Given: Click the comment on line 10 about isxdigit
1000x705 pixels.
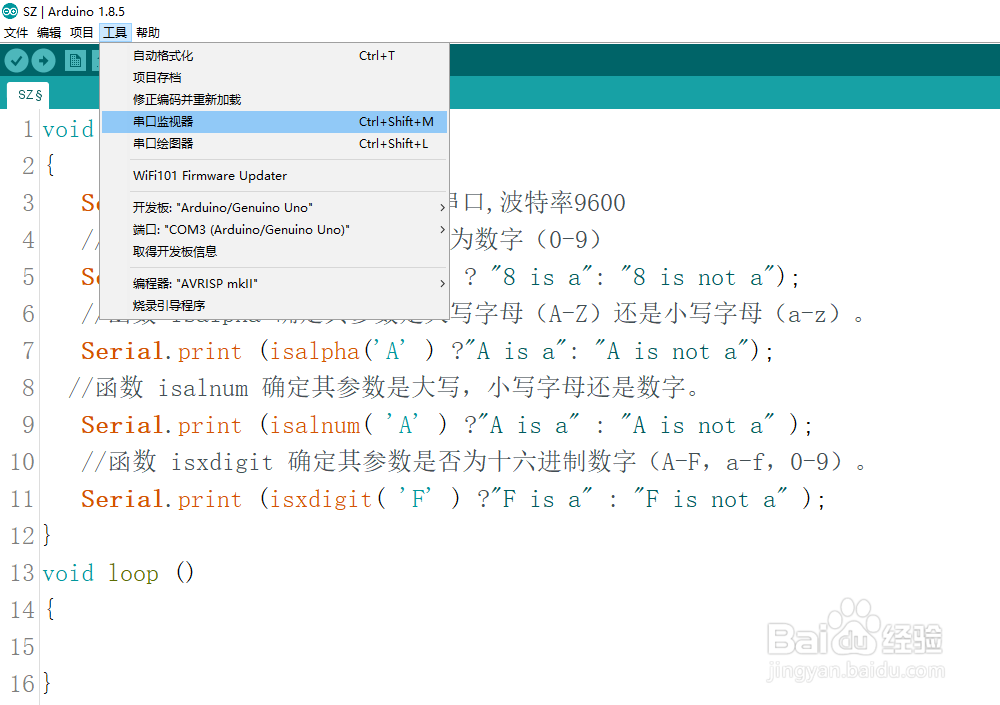Looking at the screenshot, I should [473, 461].
